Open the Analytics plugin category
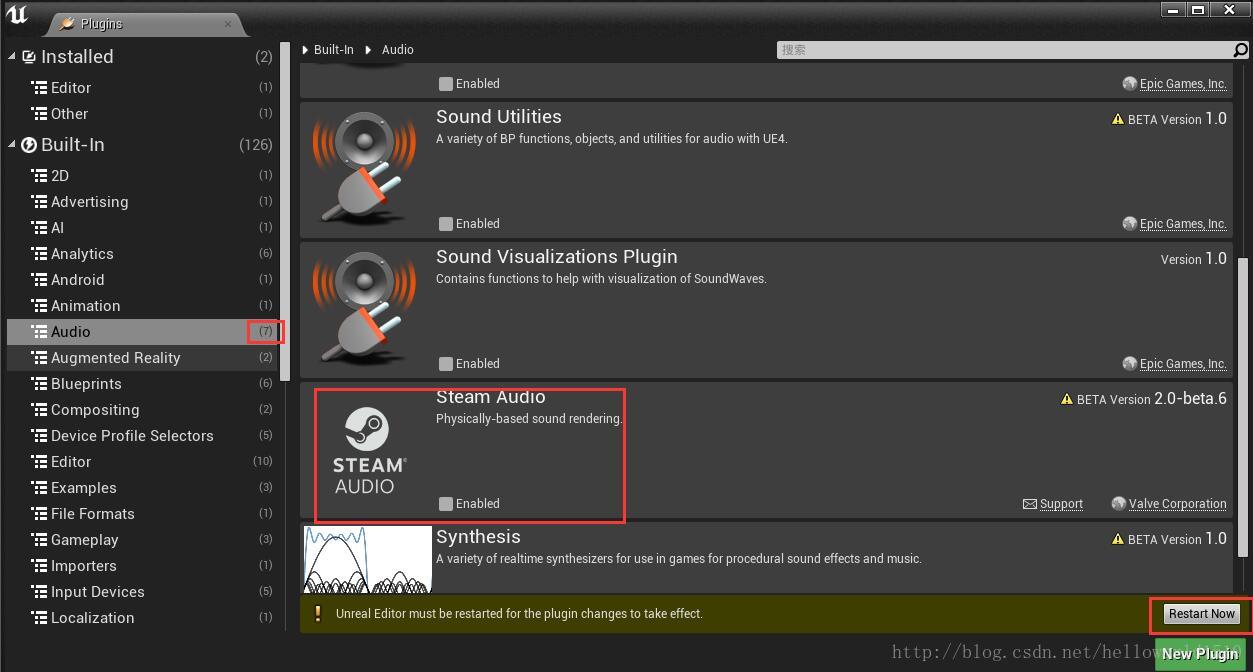Image resolution: width=1253 pixels, height=672 pixels. (x=142, y=254)
